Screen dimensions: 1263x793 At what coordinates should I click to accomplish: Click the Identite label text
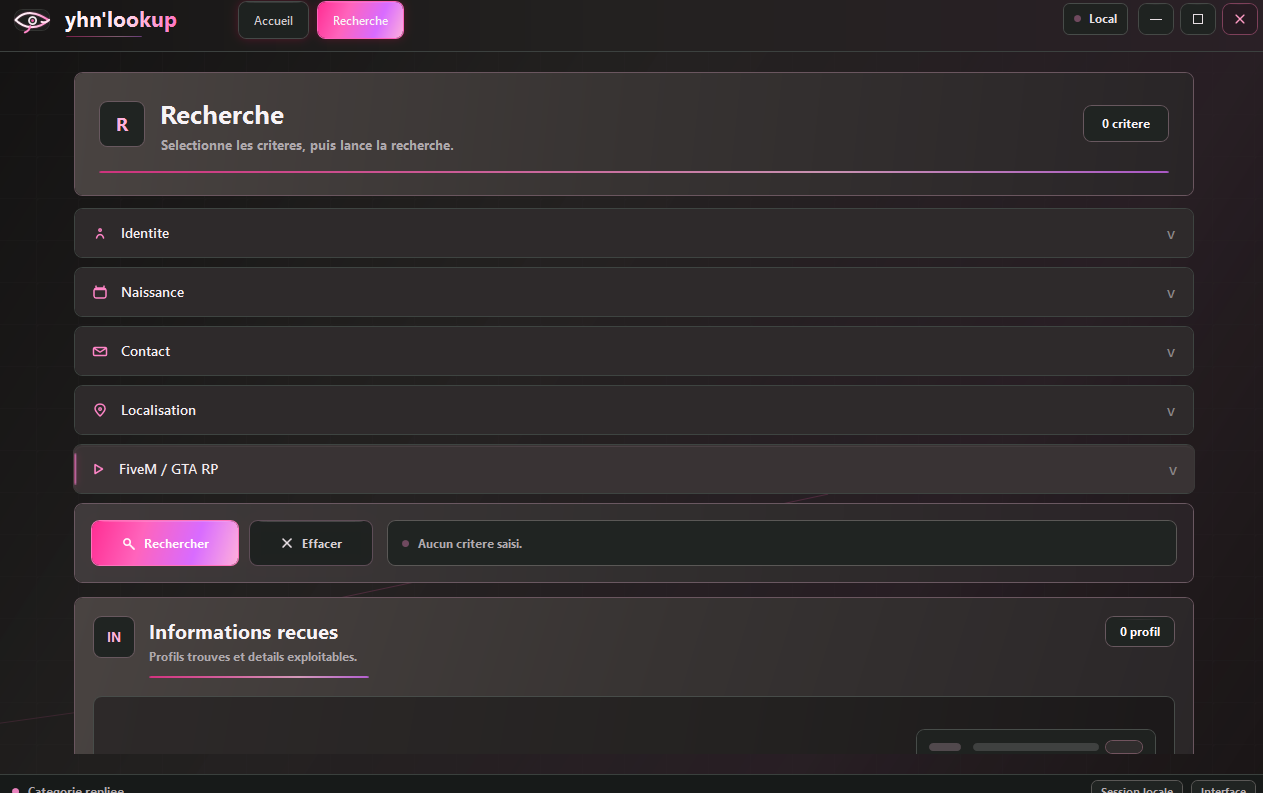(x=145, y=233)
